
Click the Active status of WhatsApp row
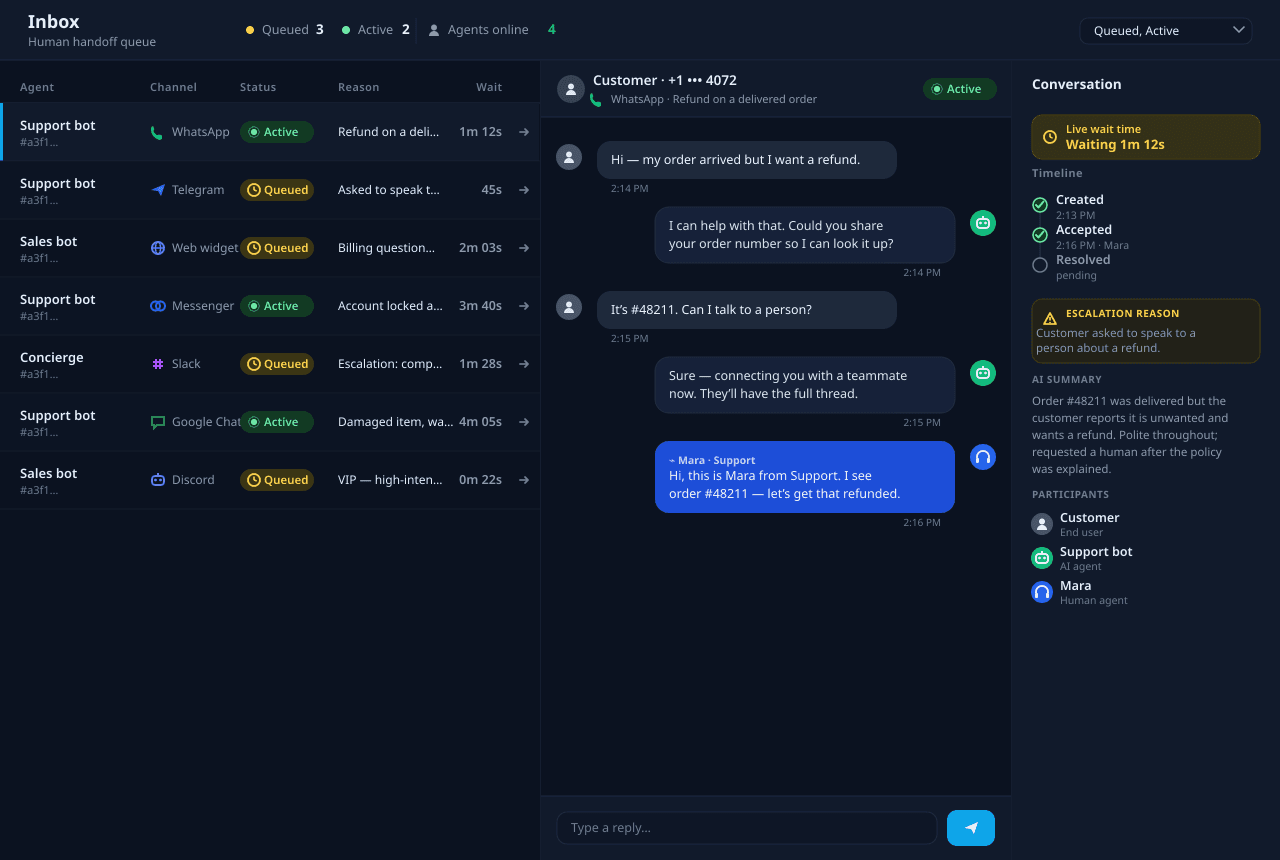coord(277,132)
